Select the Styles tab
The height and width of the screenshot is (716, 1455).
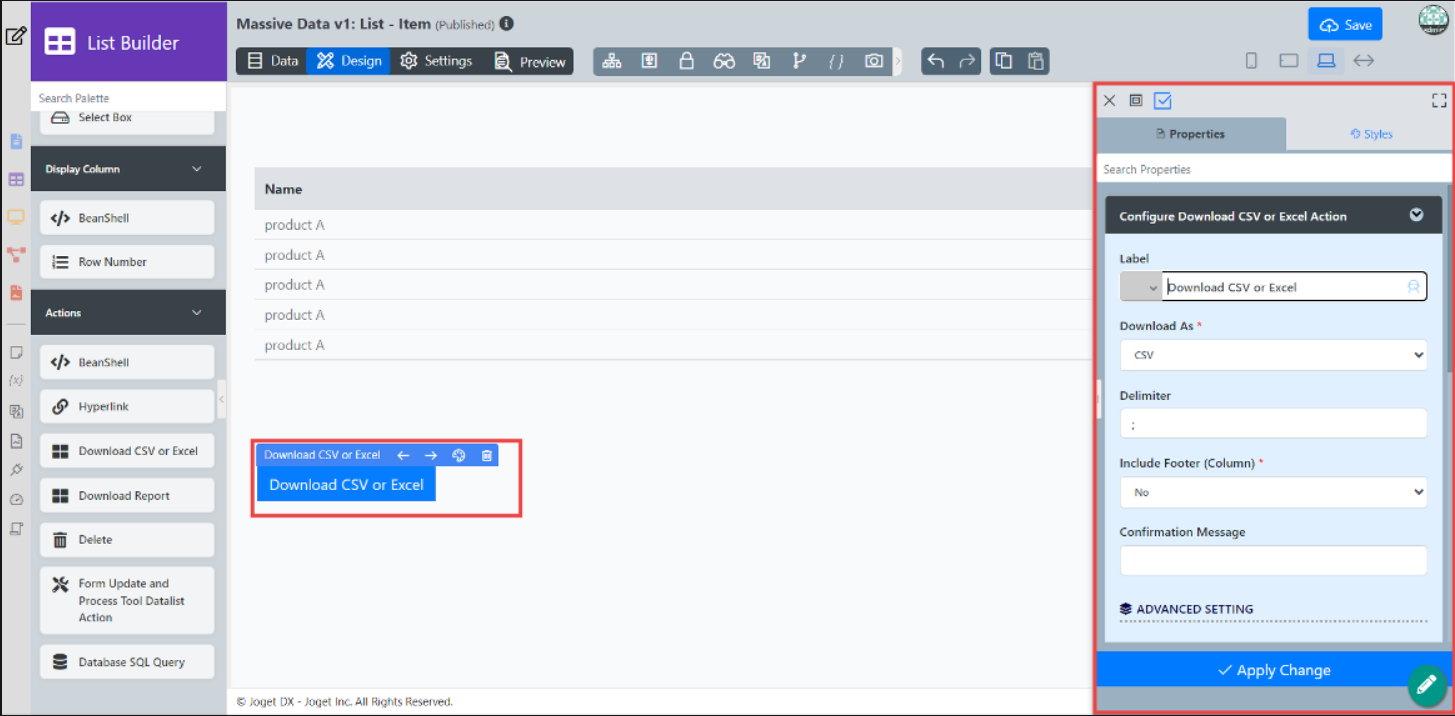(1371, 134)
